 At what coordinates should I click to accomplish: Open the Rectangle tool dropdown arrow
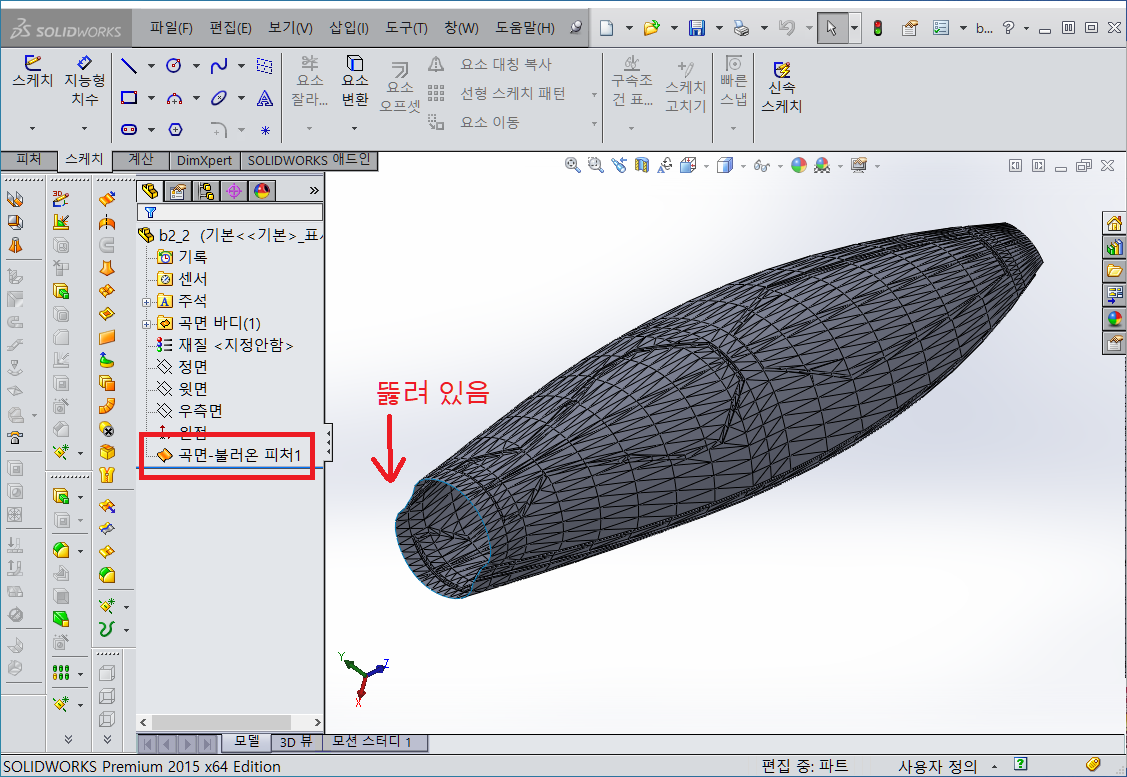(151, 98)
